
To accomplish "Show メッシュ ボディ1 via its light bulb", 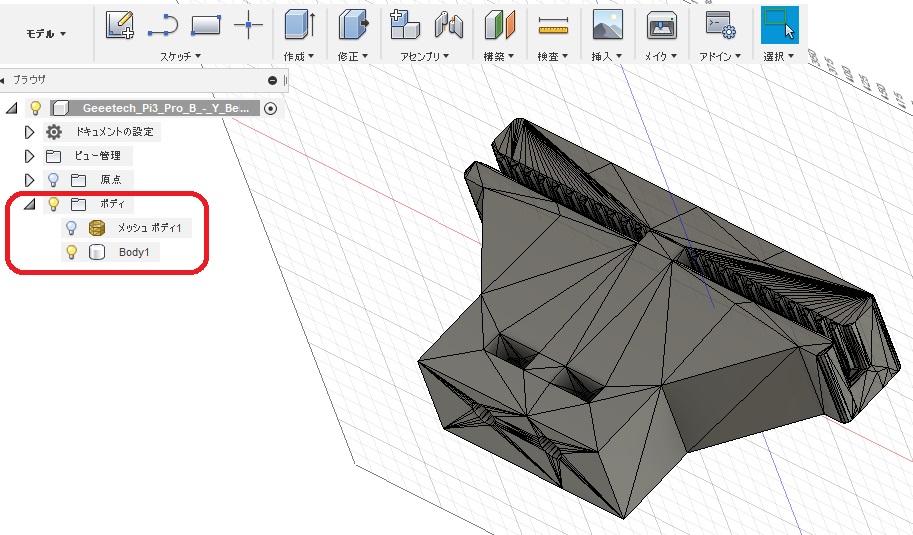I will click(x=71, y=228).
